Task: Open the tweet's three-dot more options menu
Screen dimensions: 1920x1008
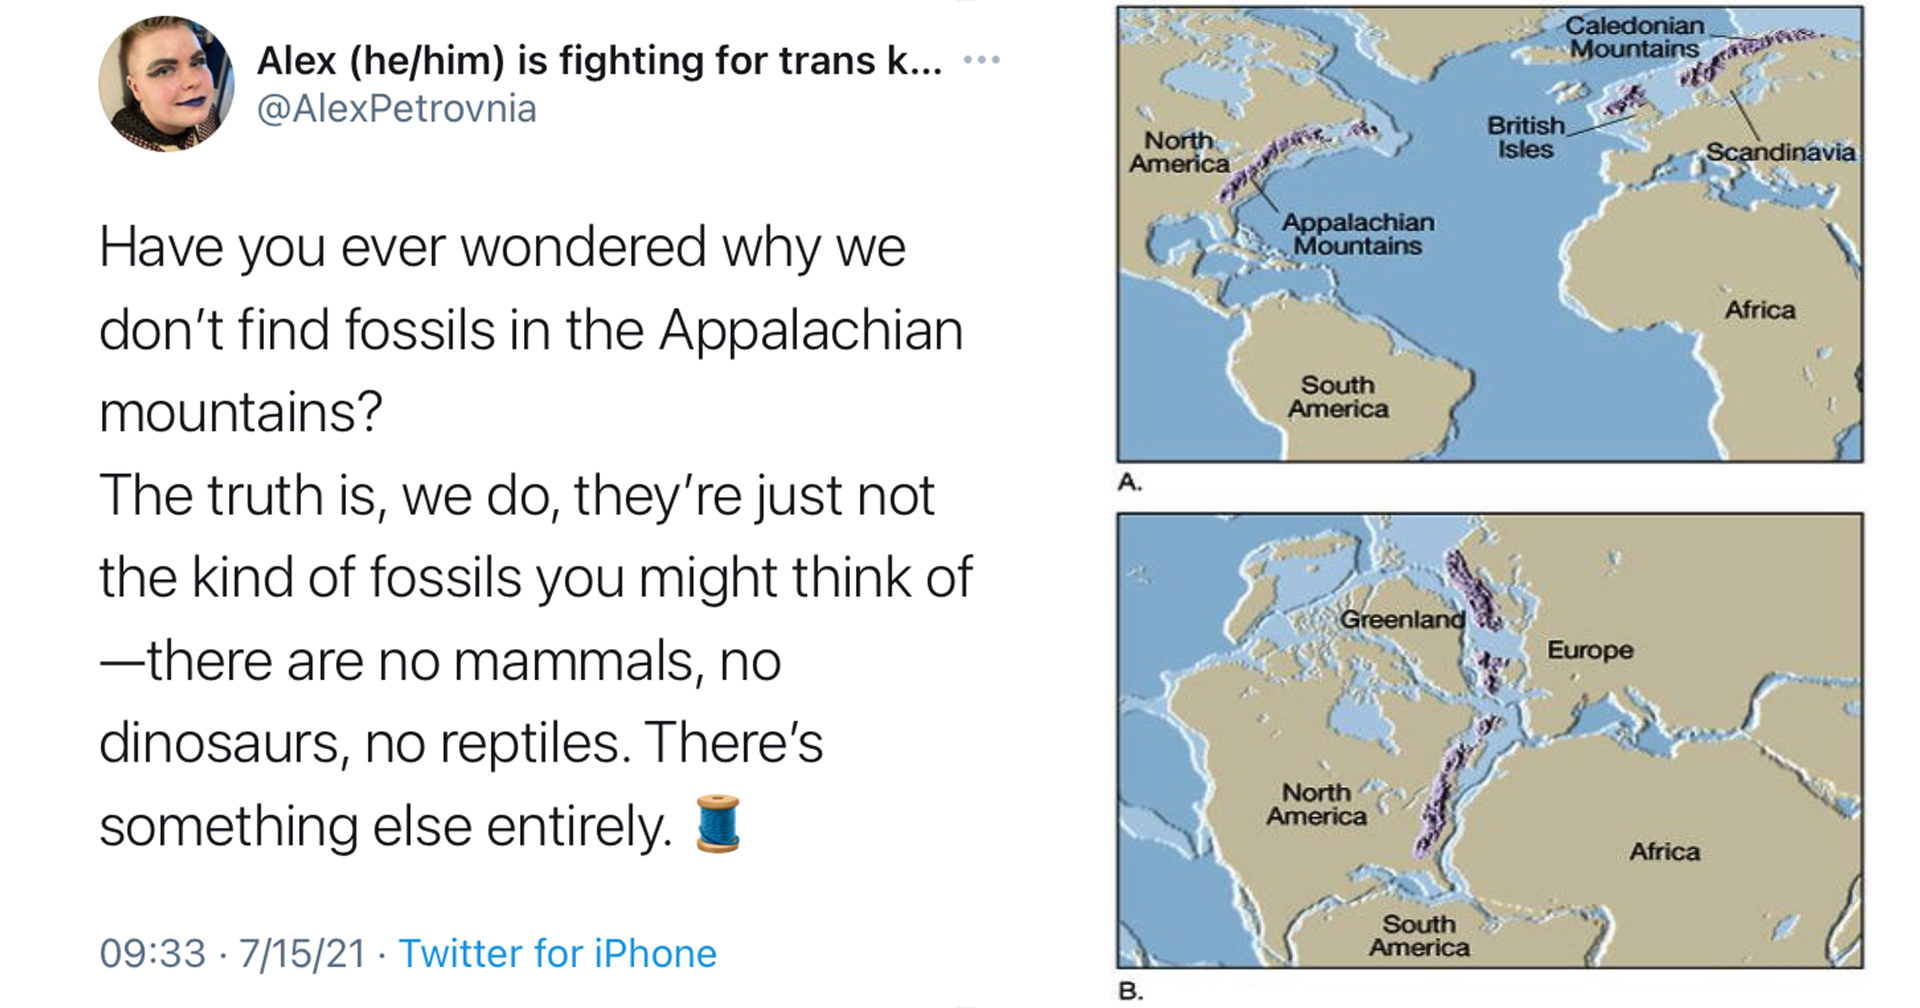Action: [981, 61]
